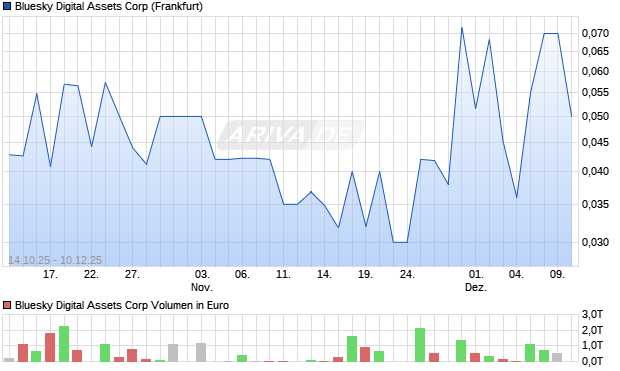Click the date axis label 01.
Image resolution: width=620 pixels, height=371 pixels.
point(476,274)
